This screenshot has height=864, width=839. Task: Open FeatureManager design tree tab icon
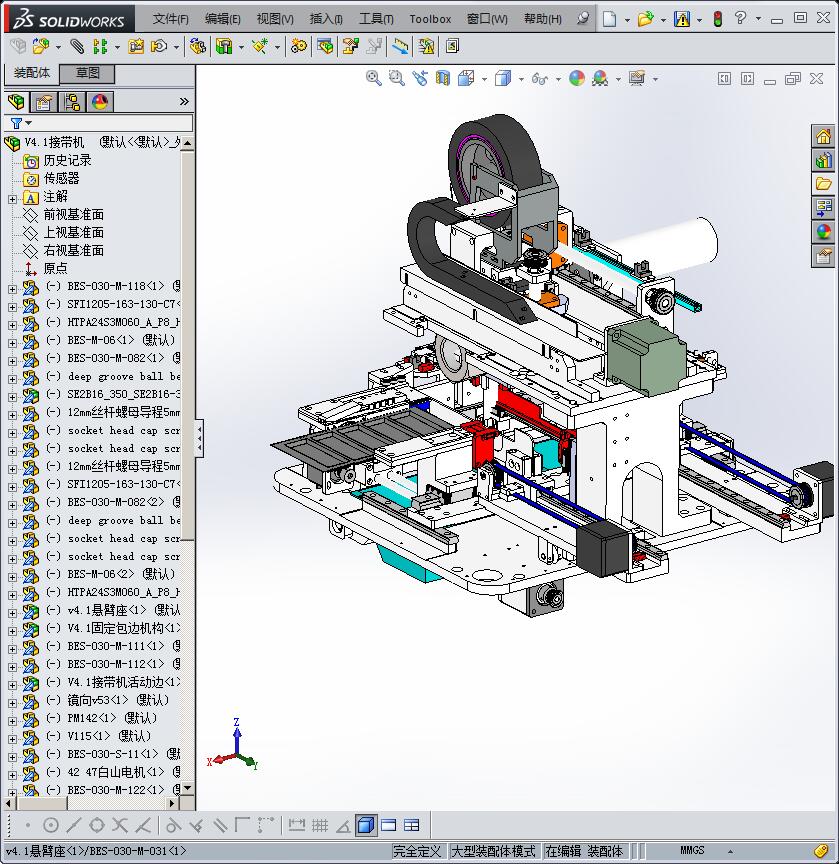click(17, 102)
